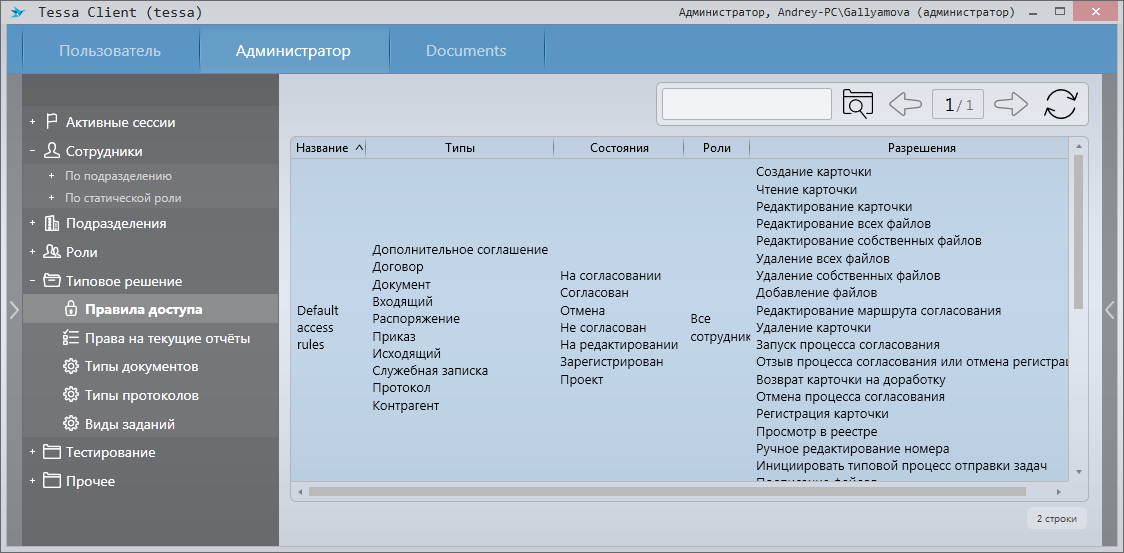Expand the По подразделению sub-item
1124x553 pixels.
point(51,176)
